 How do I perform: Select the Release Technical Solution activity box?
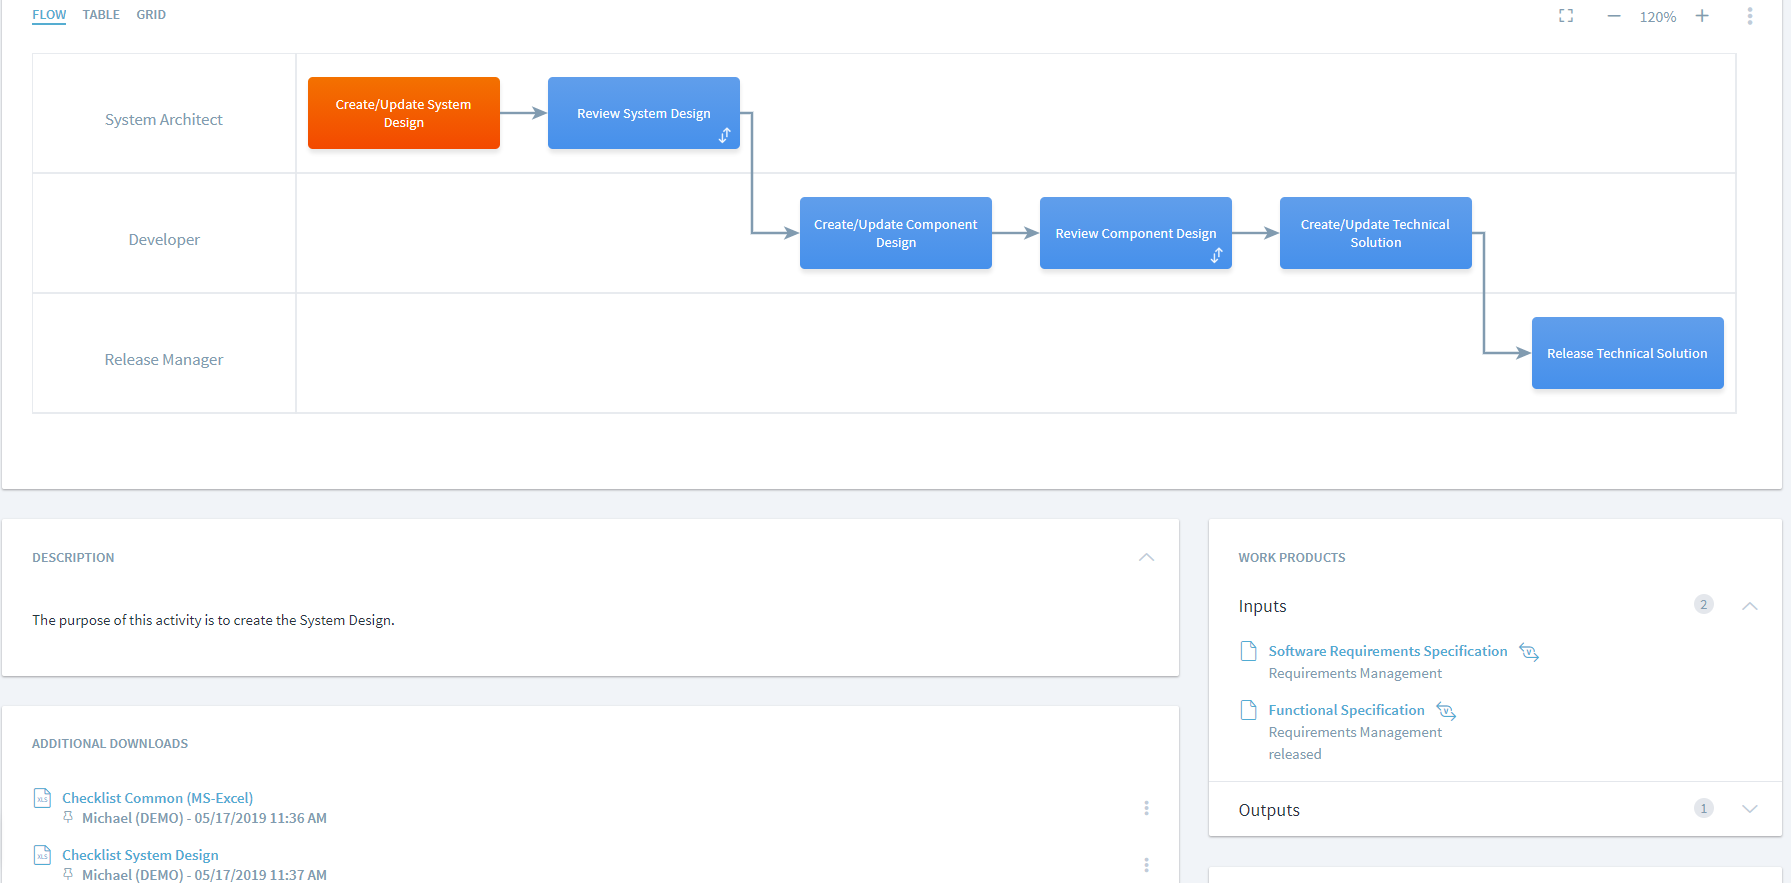[1627, 353]
